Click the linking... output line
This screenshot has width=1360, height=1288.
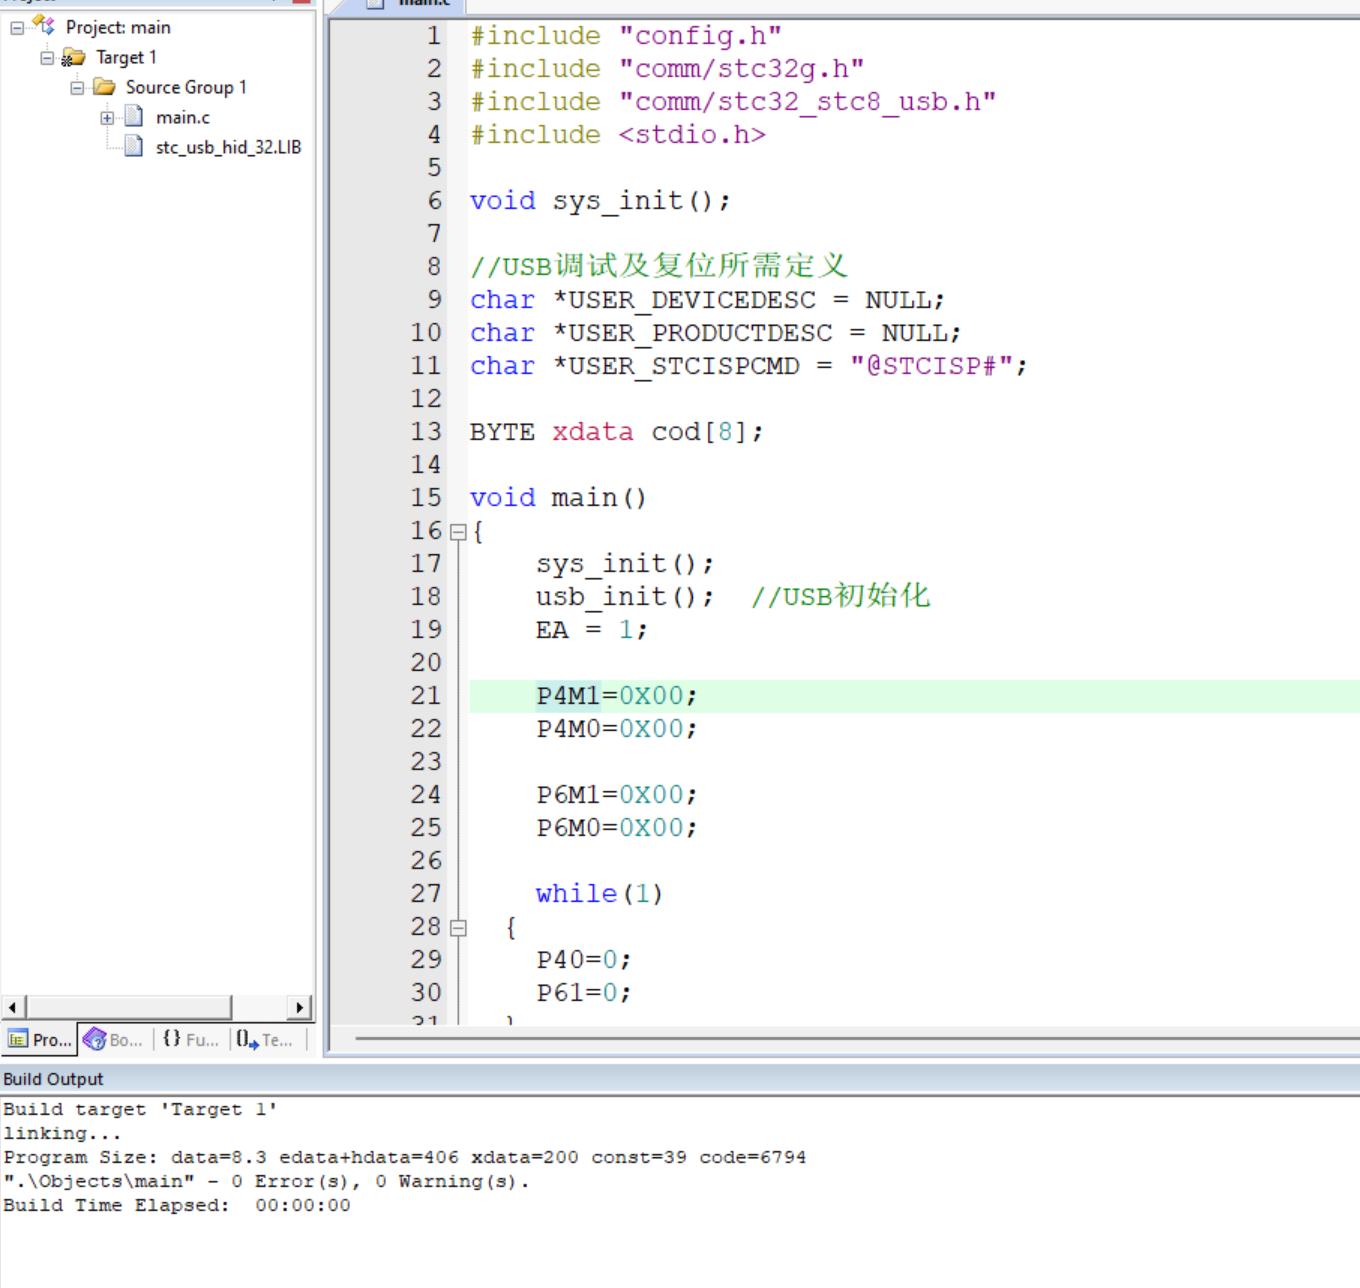coord(62,1134)
